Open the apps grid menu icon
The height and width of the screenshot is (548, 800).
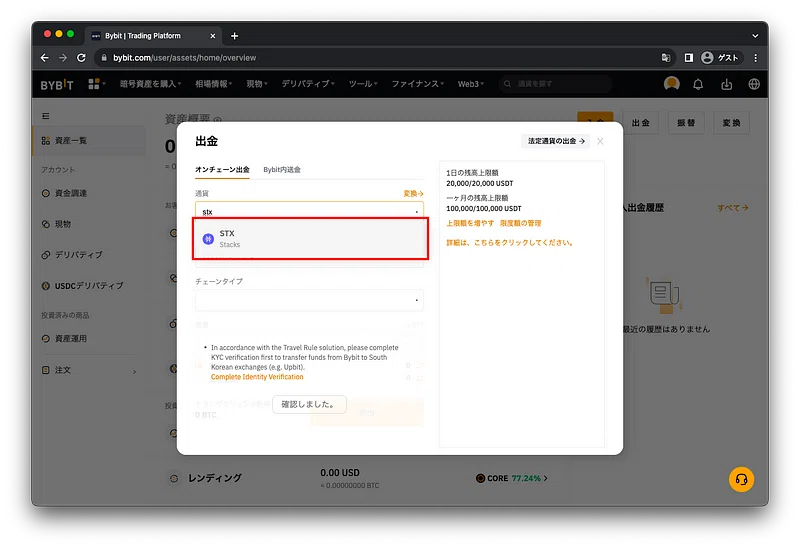pos(94,84)
